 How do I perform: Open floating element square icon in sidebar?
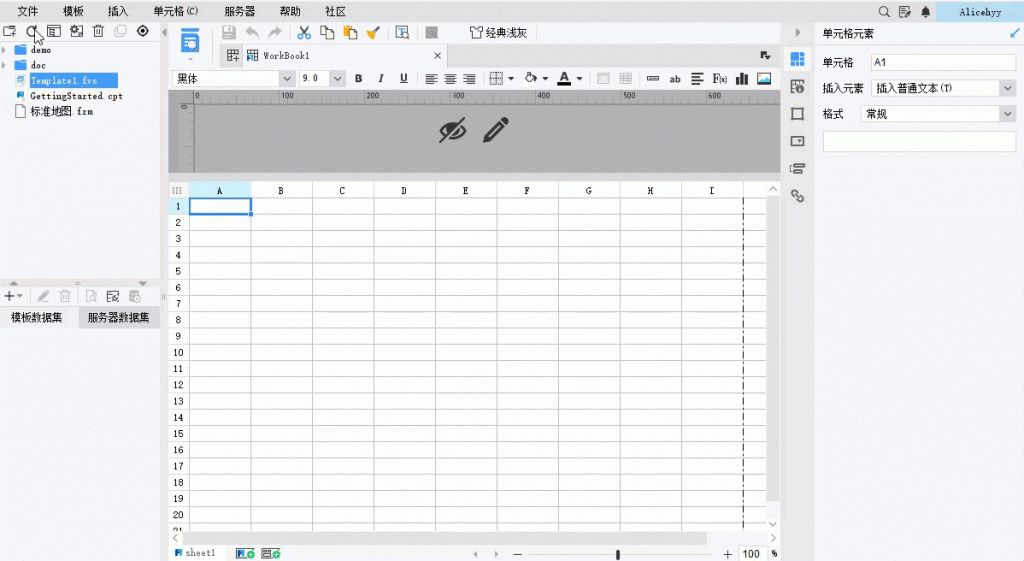(797, 114)
